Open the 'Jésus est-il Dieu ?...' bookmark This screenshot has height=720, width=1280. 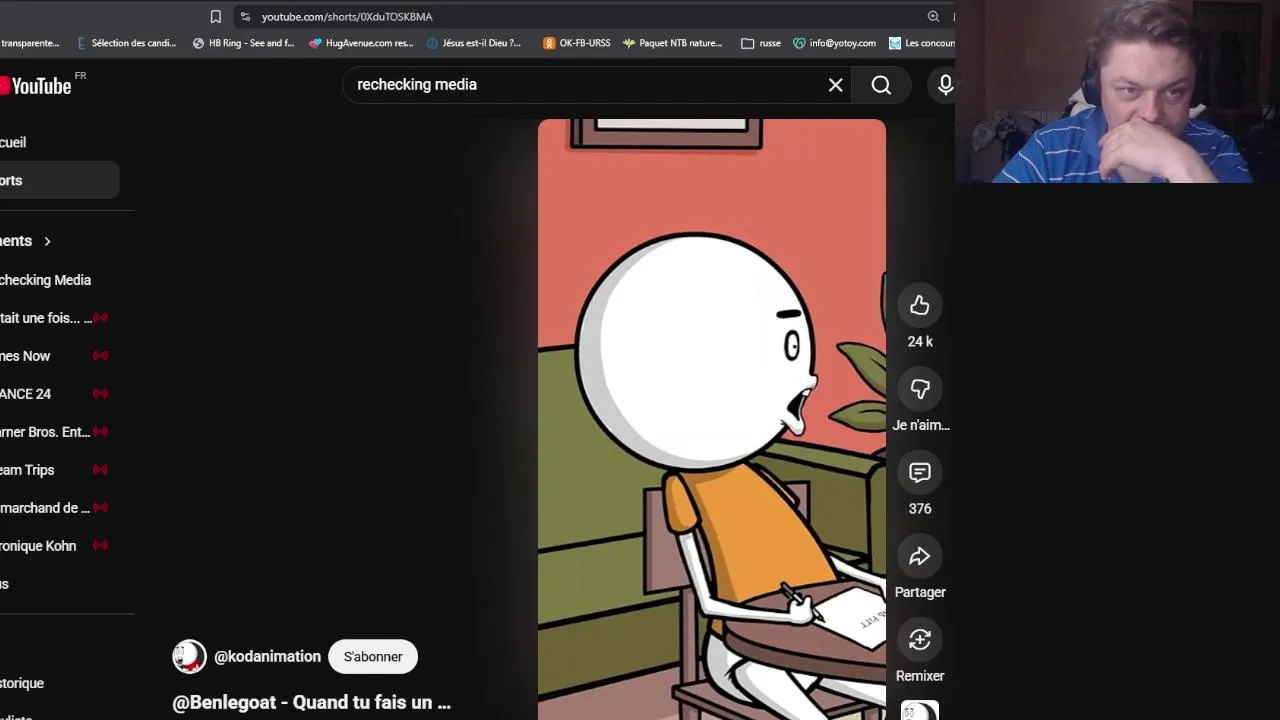pos(474,43)
